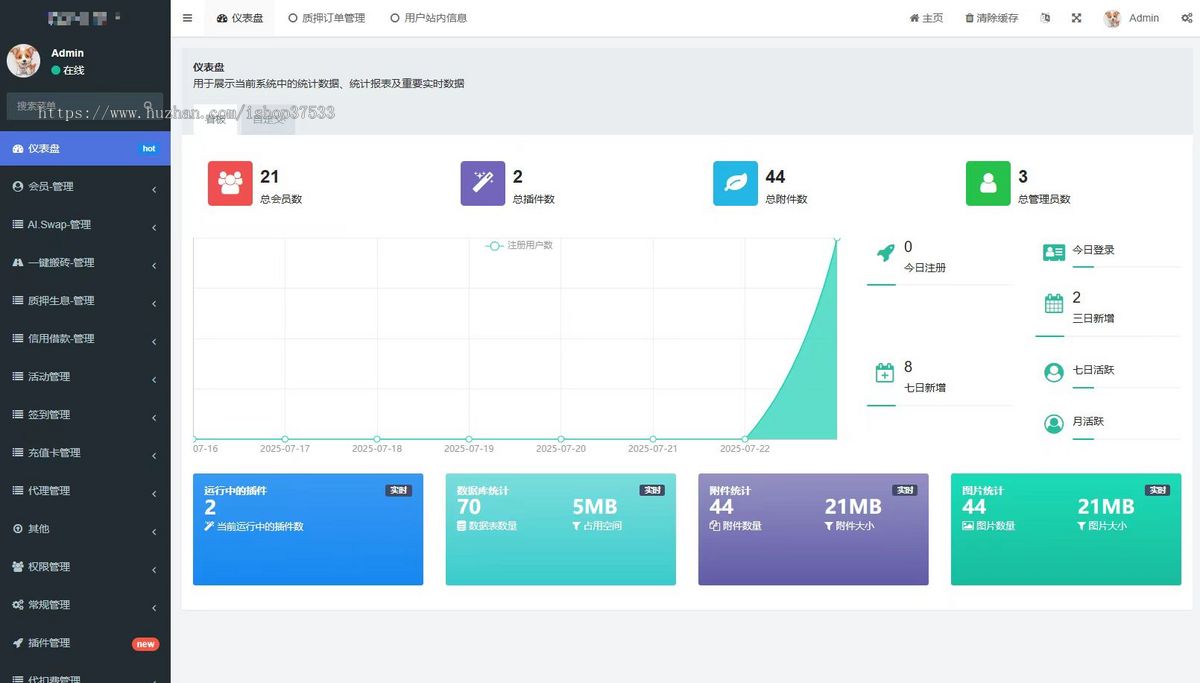Click the 常规管理 gears icon
The width and height of the screenshot is (1200, 683).
click(x=17, y=604)
